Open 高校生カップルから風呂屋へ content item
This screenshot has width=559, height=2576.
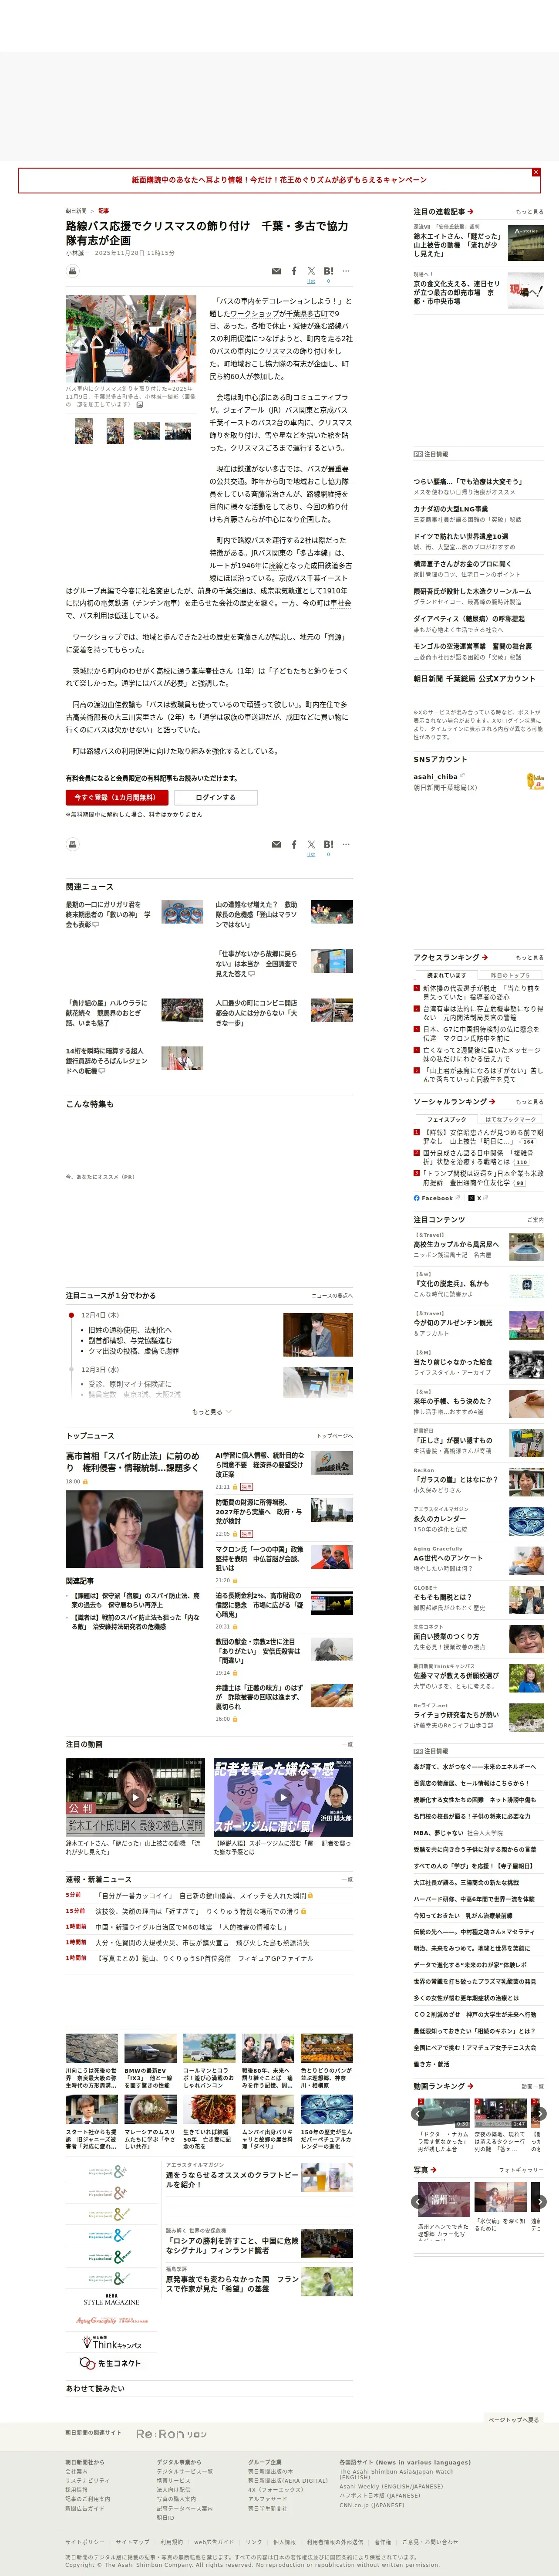tap(456, 1245)
